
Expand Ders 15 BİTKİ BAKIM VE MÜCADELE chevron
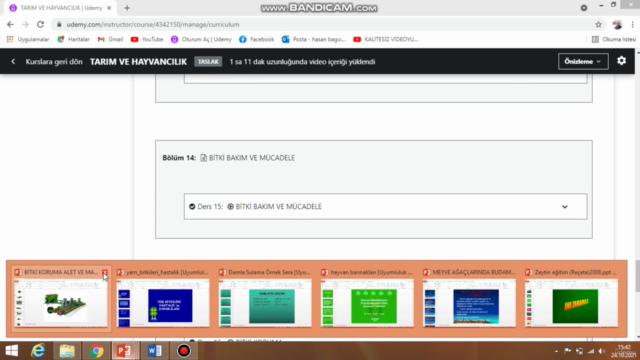coord(564,207)
